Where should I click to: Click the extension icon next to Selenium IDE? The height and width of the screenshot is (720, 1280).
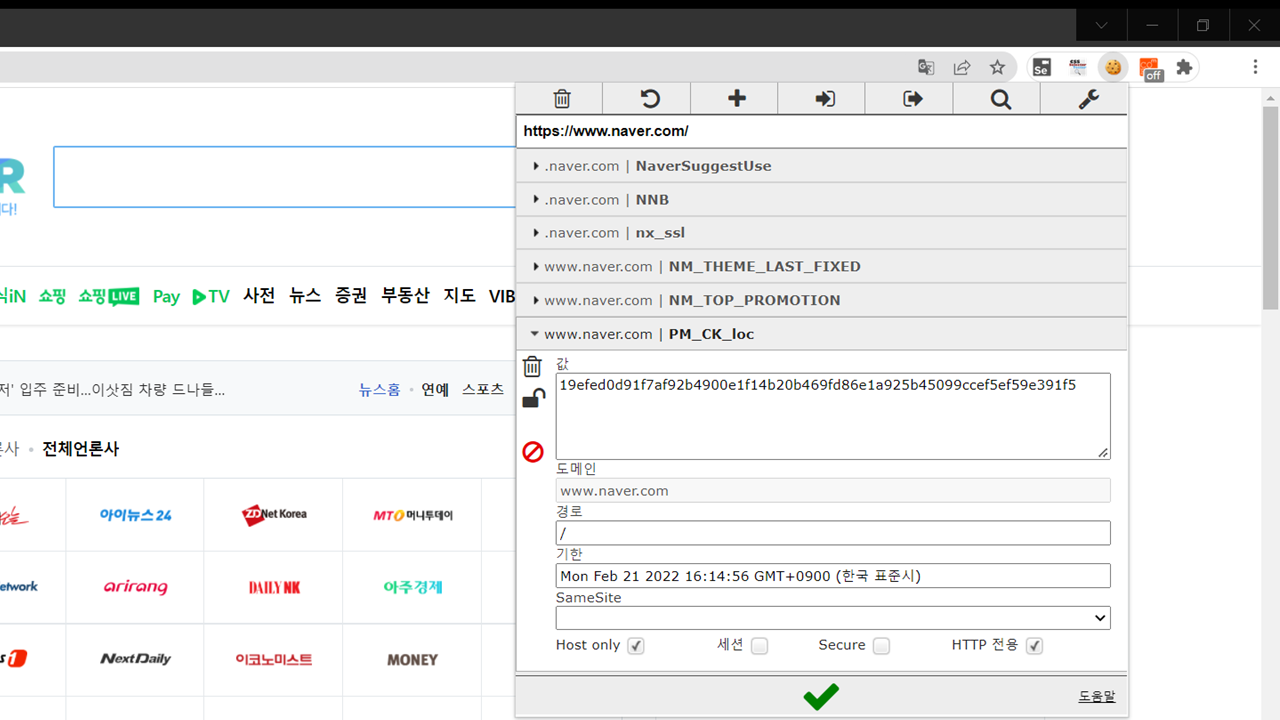1078,67
